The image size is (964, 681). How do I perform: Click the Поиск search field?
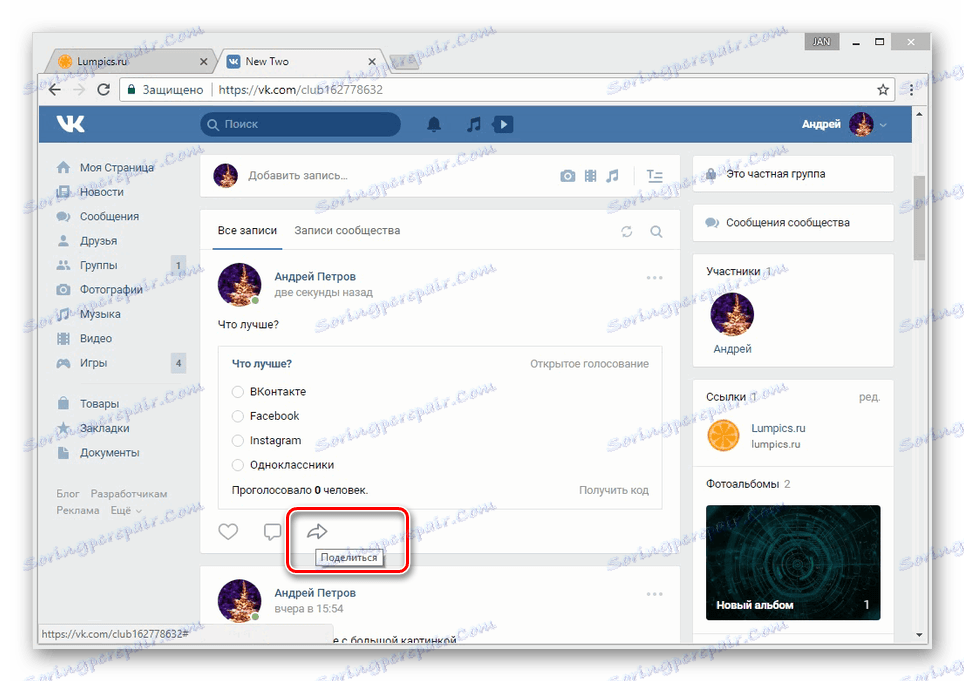(x=300, y=124)
